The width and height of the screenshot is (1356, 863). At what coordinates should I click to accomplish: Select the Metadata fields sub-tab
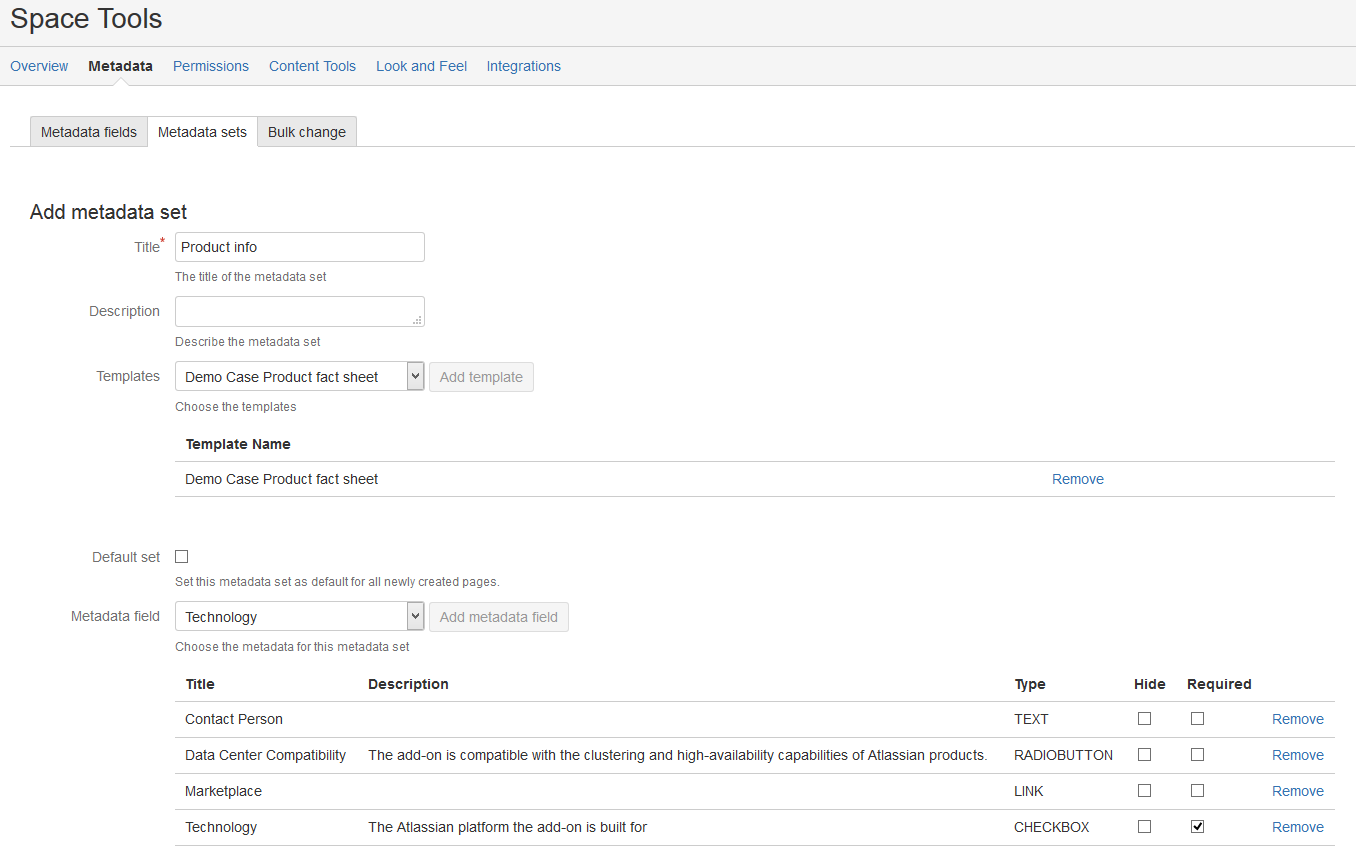pyautogui.click(x=89, y=132)
